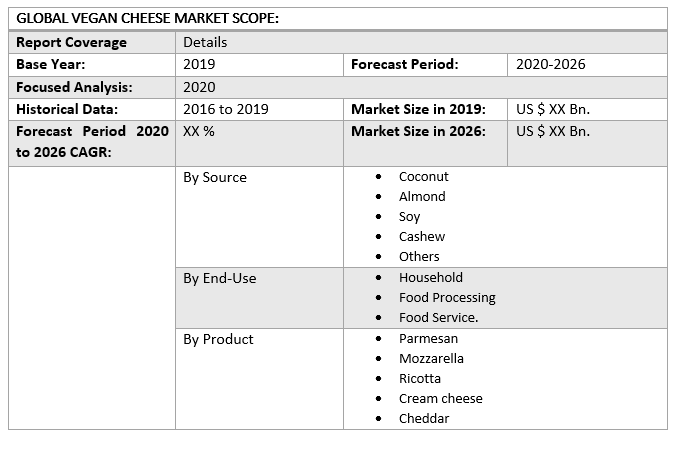Click the Mozzarella bullet item
The image size is (682, 451).
click(431, 359)
